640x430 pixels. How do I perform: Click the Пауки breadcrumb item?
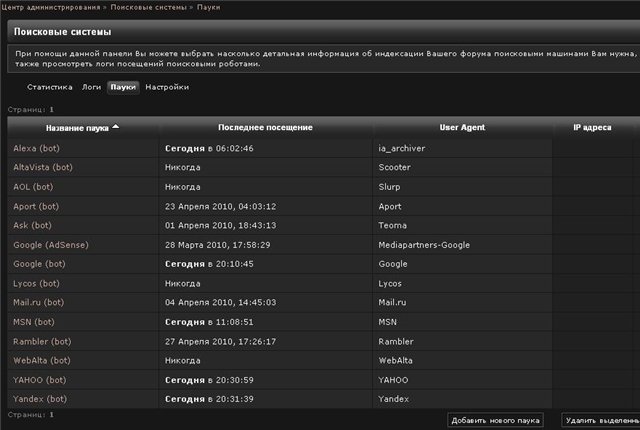[x=209, y=7]
